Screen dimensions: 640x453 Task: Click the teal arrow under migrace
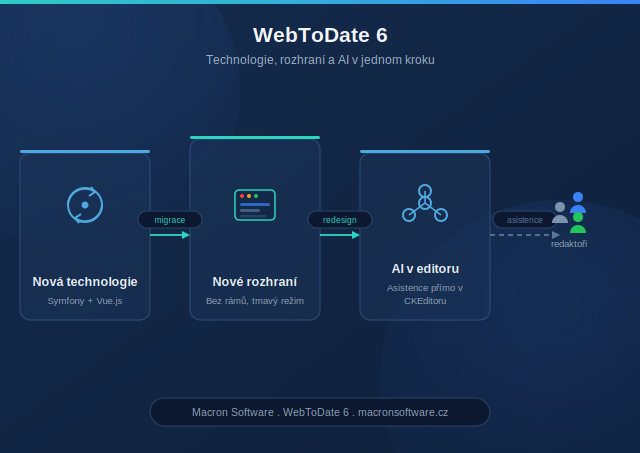[170, 235]
